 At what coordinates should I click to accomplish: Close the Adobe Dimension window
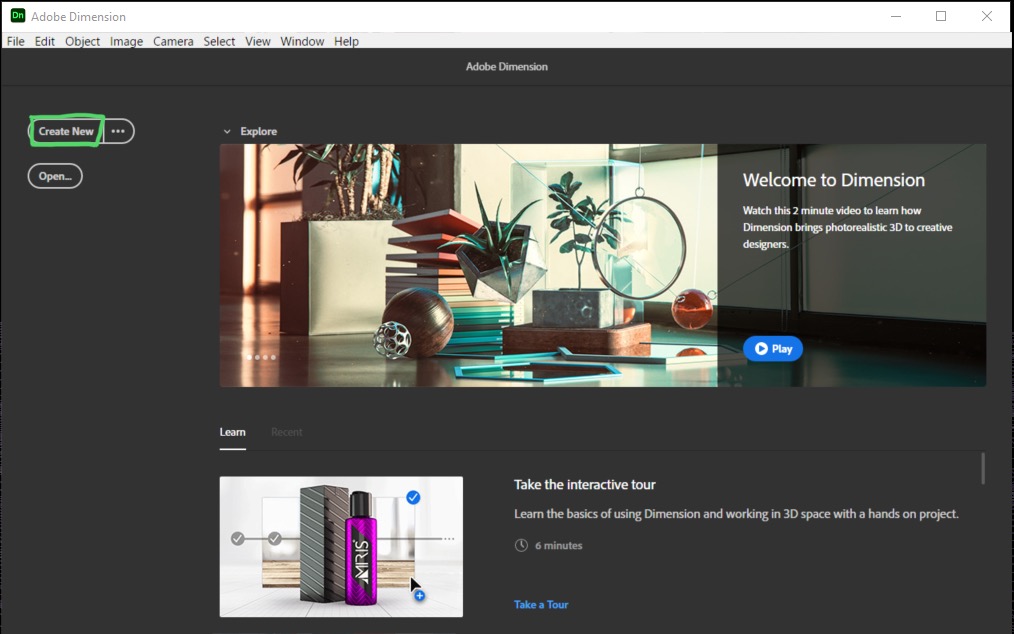point(987,16)
